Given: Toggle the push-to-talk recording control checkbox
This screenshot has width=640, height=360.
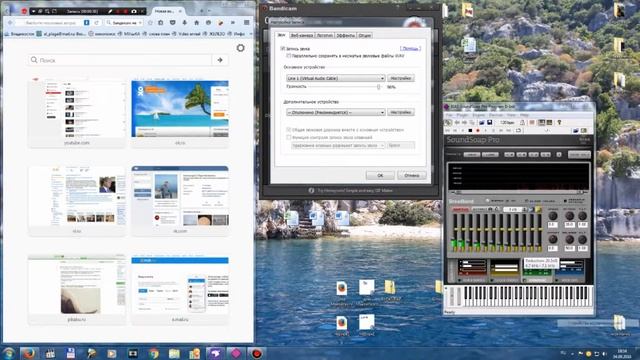Looking at the screenshot, I should pos(289,138).
